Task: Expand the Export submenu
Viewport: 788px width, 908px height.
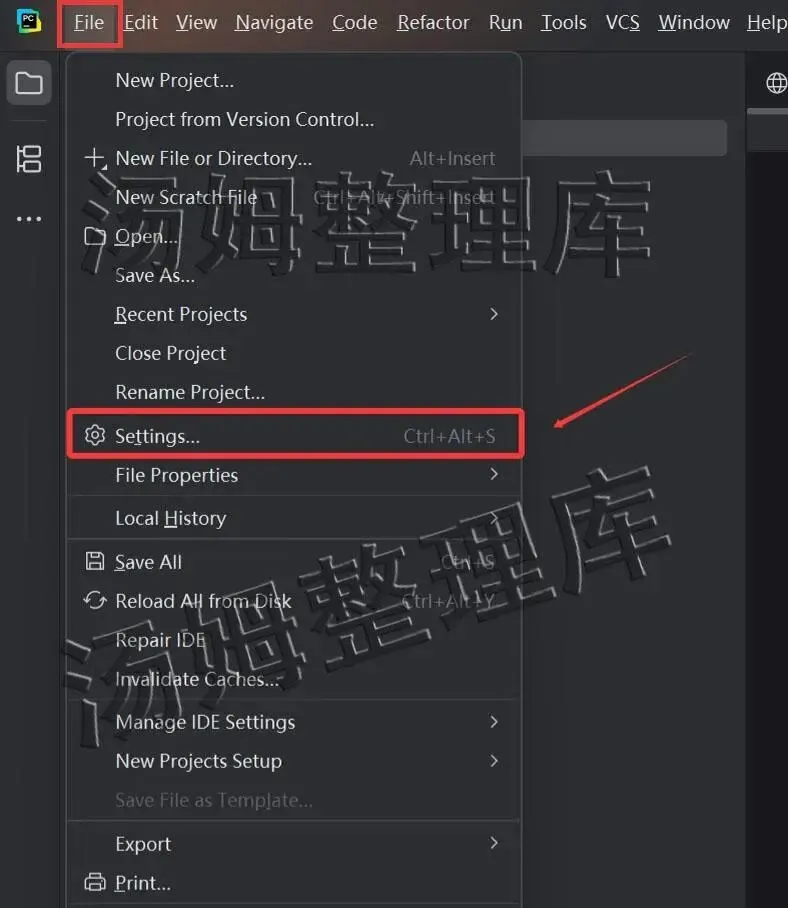Action: [494, 844]
